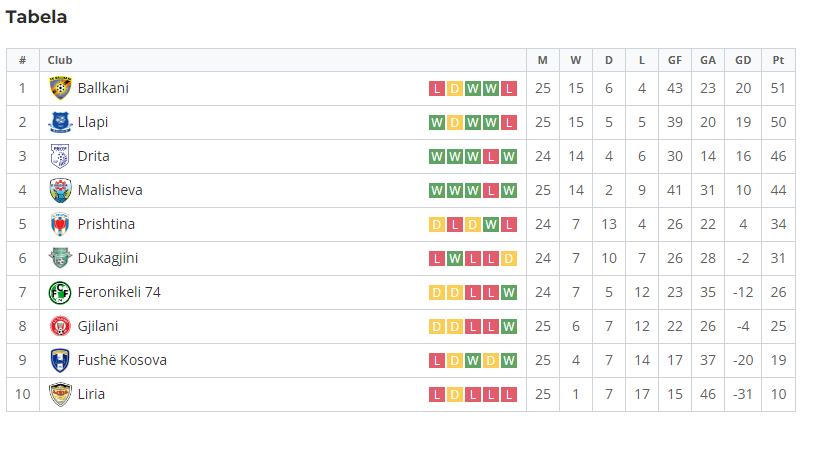Click the Llapi club crest icon
This screenshot has height=454, width=837.
pyautogui.click(x=60, y=122)
